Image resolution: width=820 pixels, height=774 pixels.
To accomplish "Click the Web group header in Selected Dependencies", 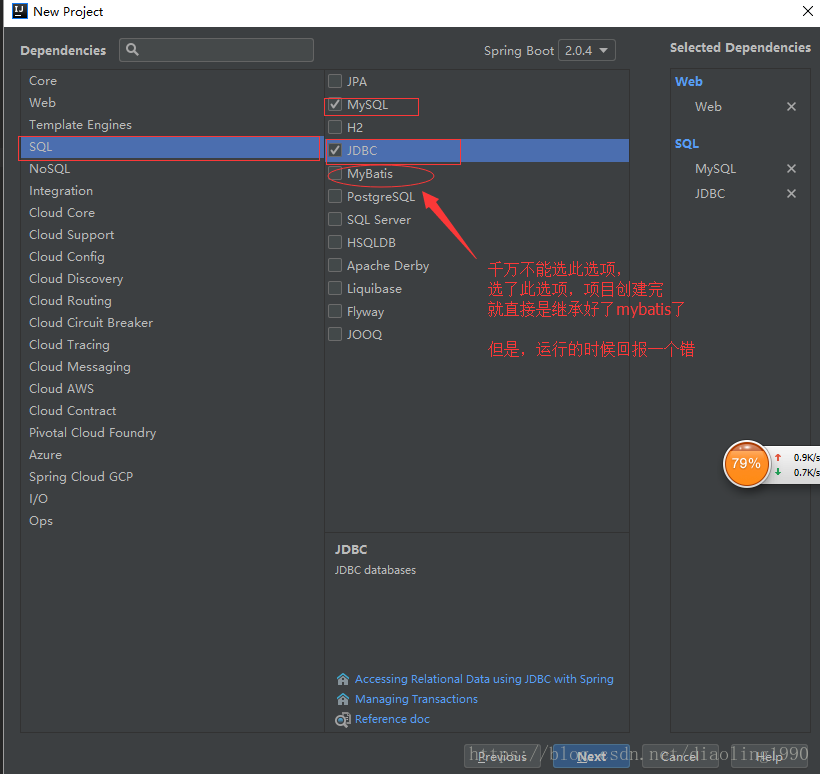I will click(x=688, y=82).
